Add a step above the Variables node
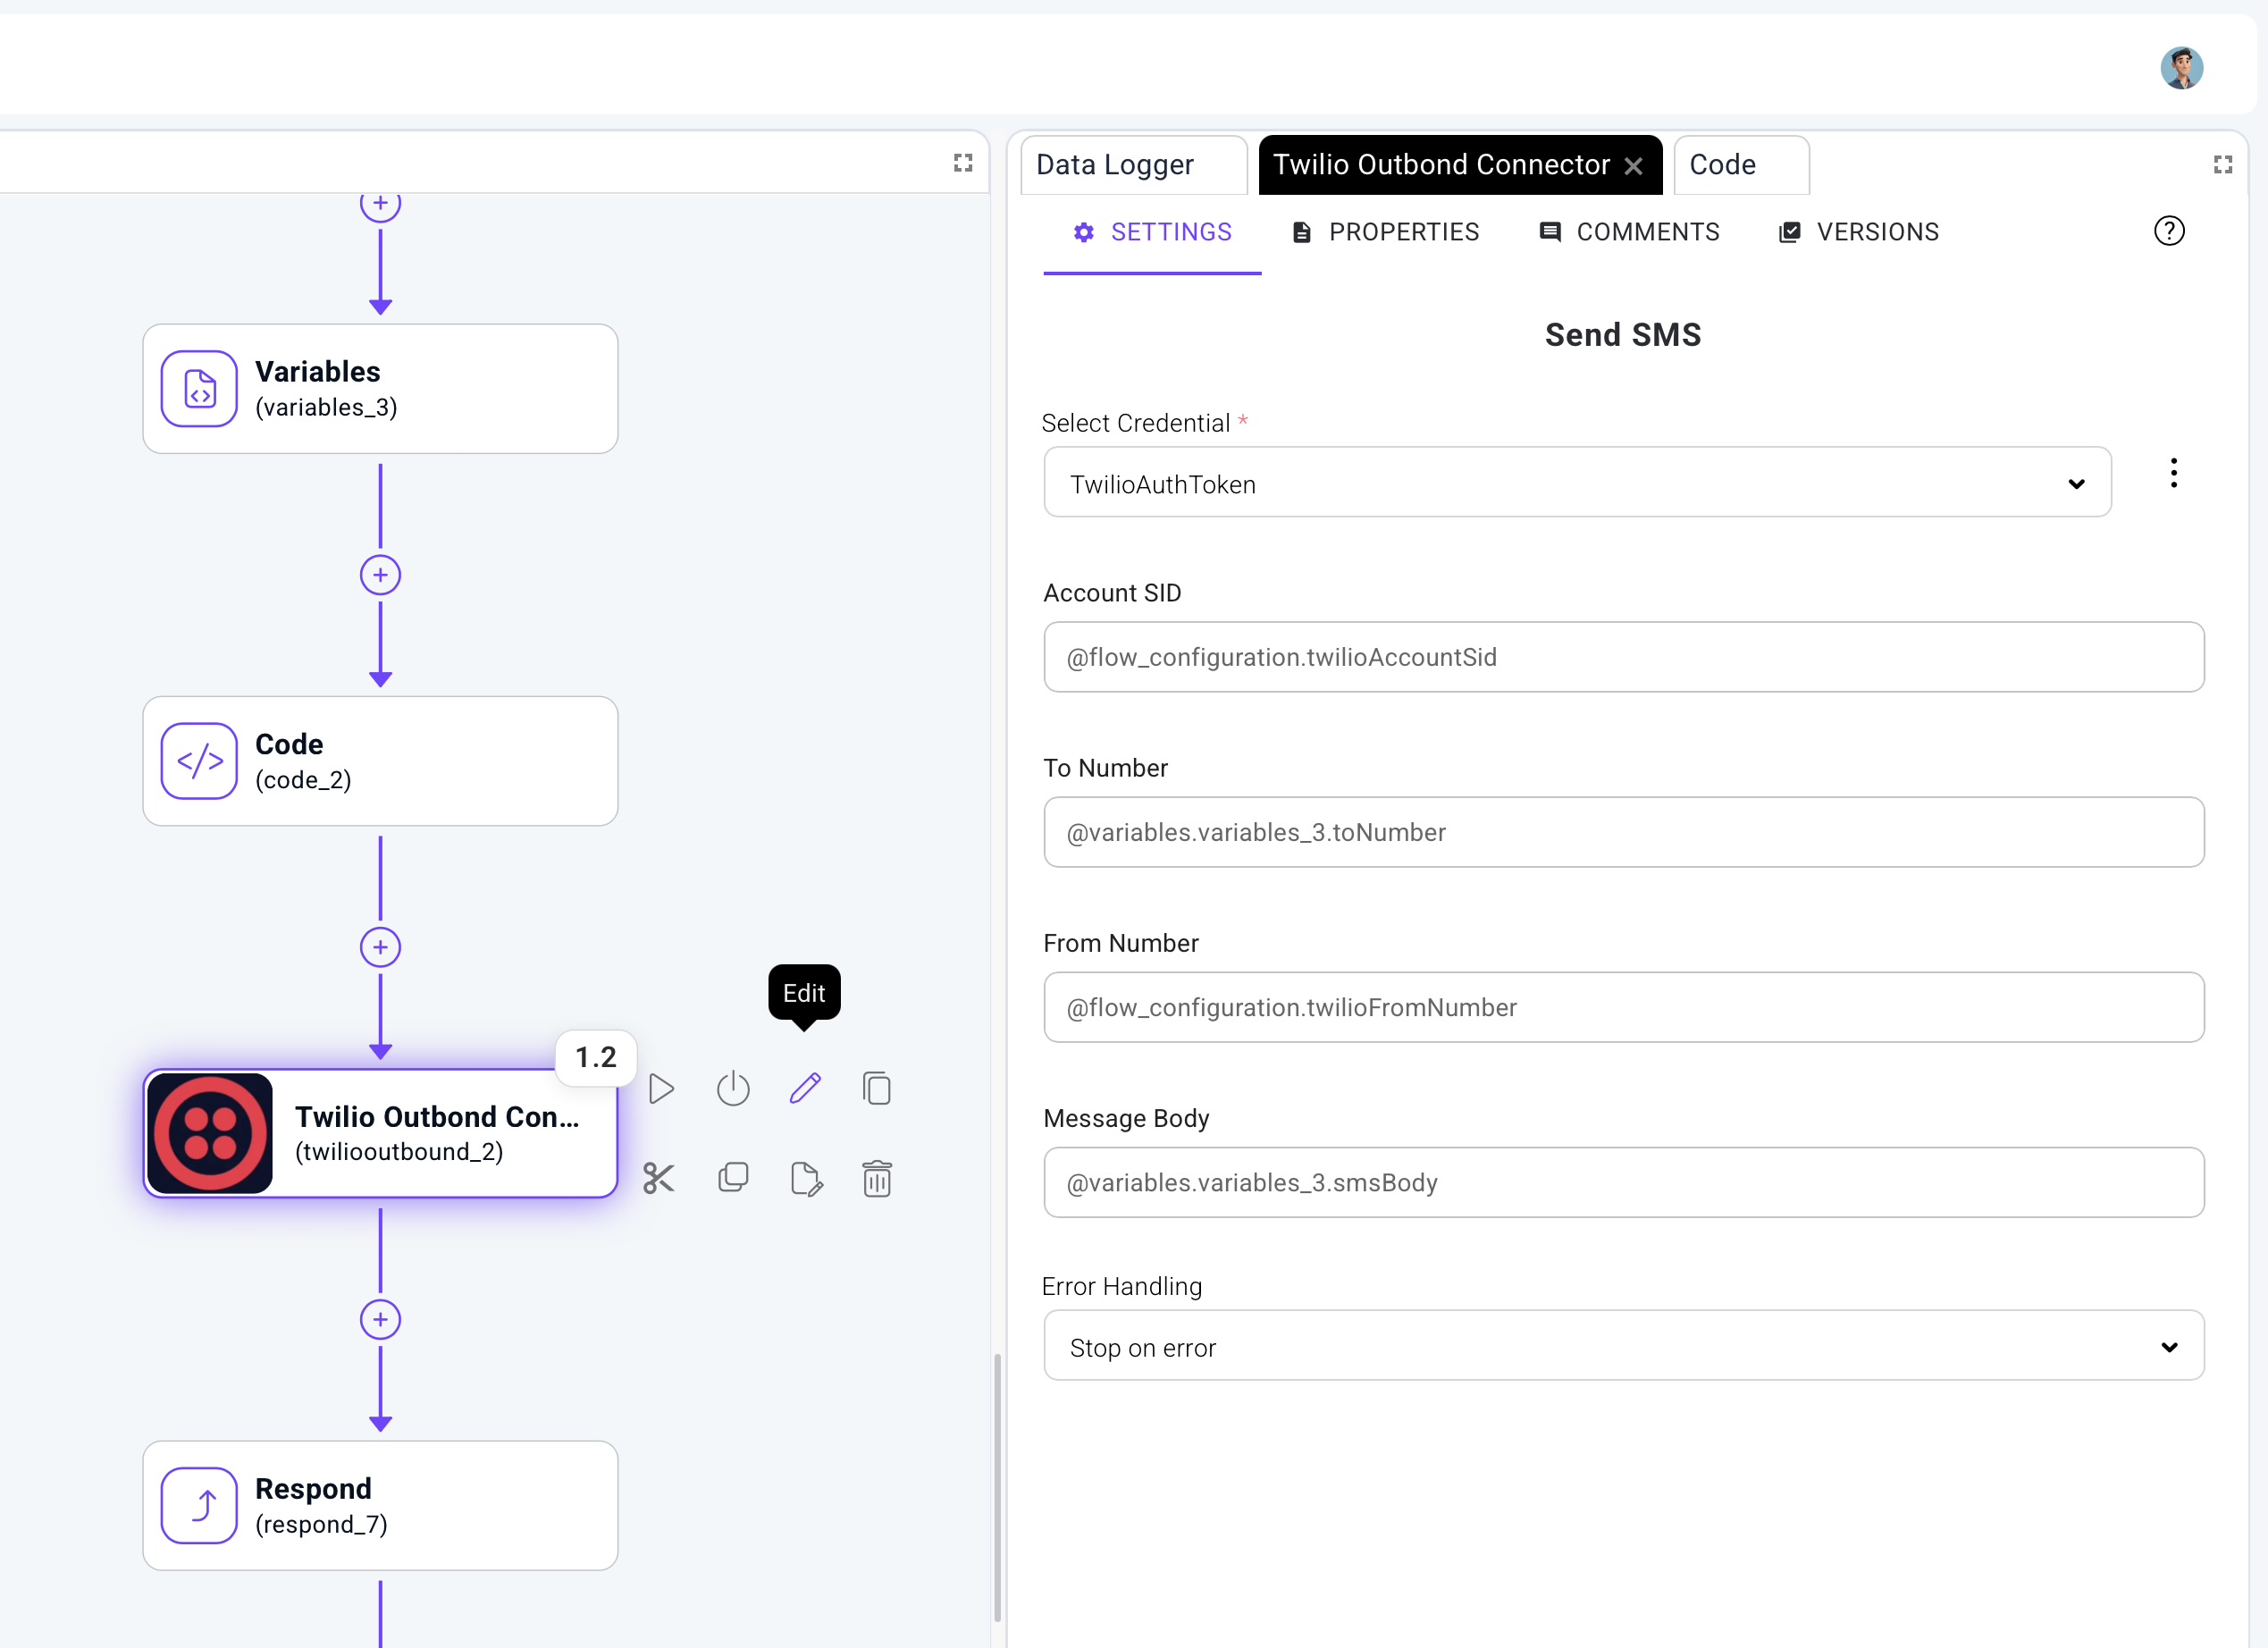 (x=380, y=204)
